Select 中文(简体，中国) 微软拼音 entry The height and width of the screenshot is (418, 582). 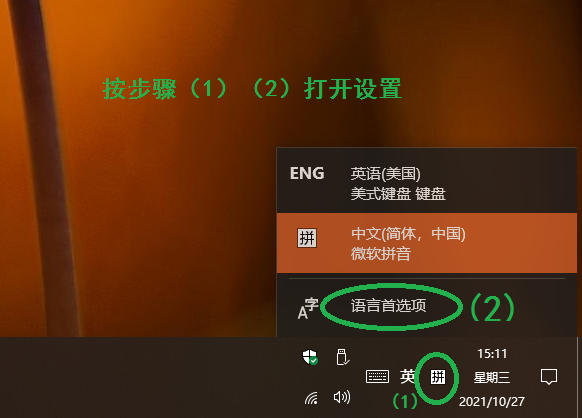427,243
